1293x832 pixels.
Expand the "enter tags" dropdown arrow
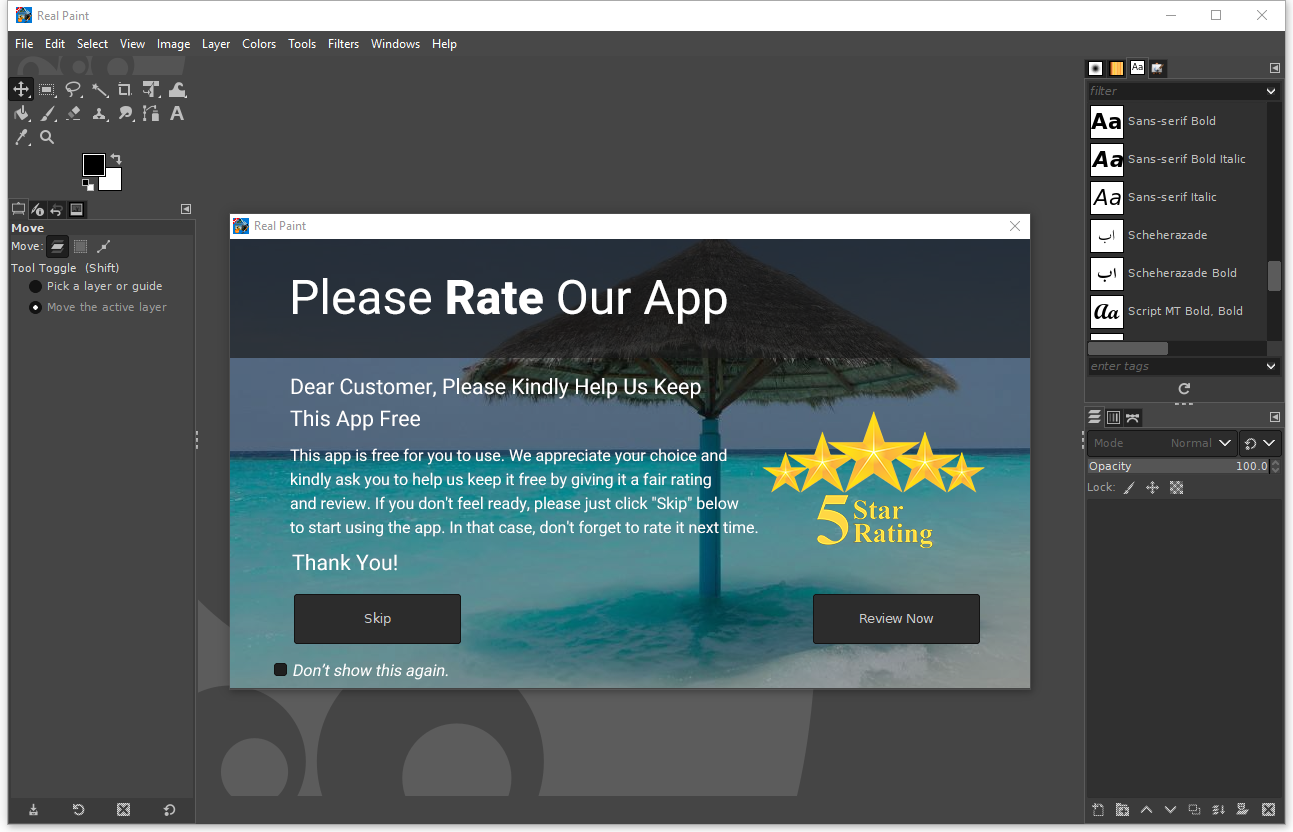[1271, 366]
